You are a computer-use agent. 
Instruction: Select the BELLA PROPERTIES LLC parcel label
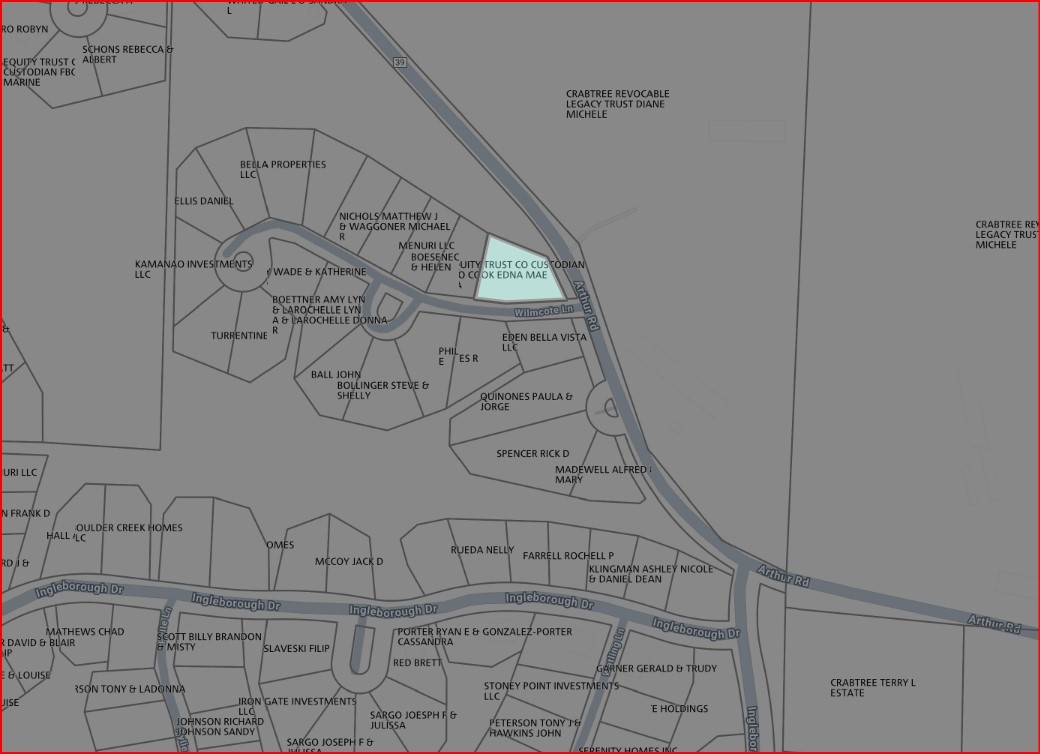283,169
